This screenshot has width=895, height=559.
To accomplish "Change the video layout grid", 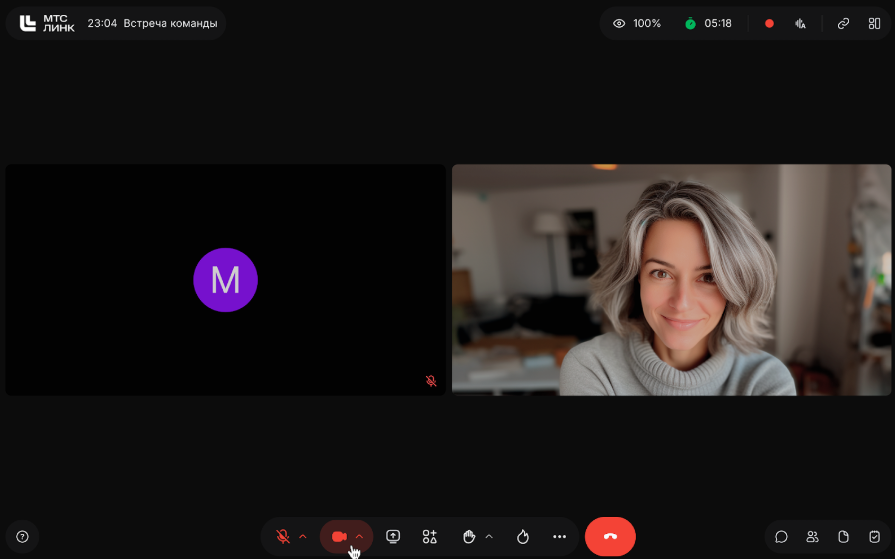I will pyautogui.click(x=874, y=23).
